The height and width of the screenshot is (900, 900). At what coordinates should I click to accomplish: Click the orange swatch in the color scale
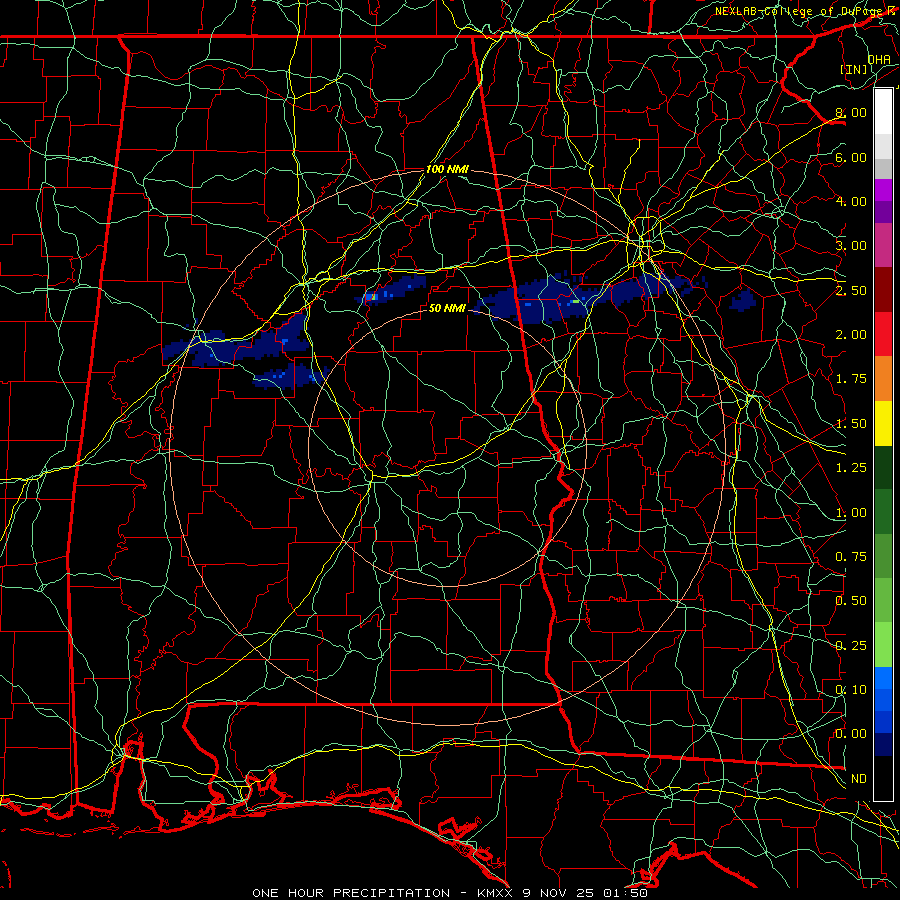coord(883,379)
